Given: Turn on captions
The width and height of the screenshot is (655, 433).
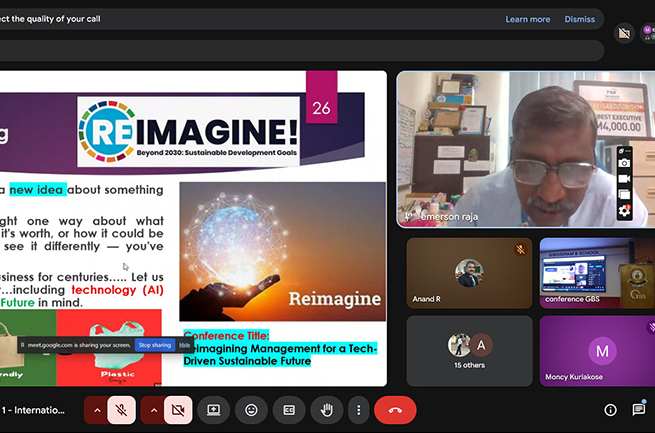Looking at the screenshot, I should pyautogui.click(x=289, y=409).
